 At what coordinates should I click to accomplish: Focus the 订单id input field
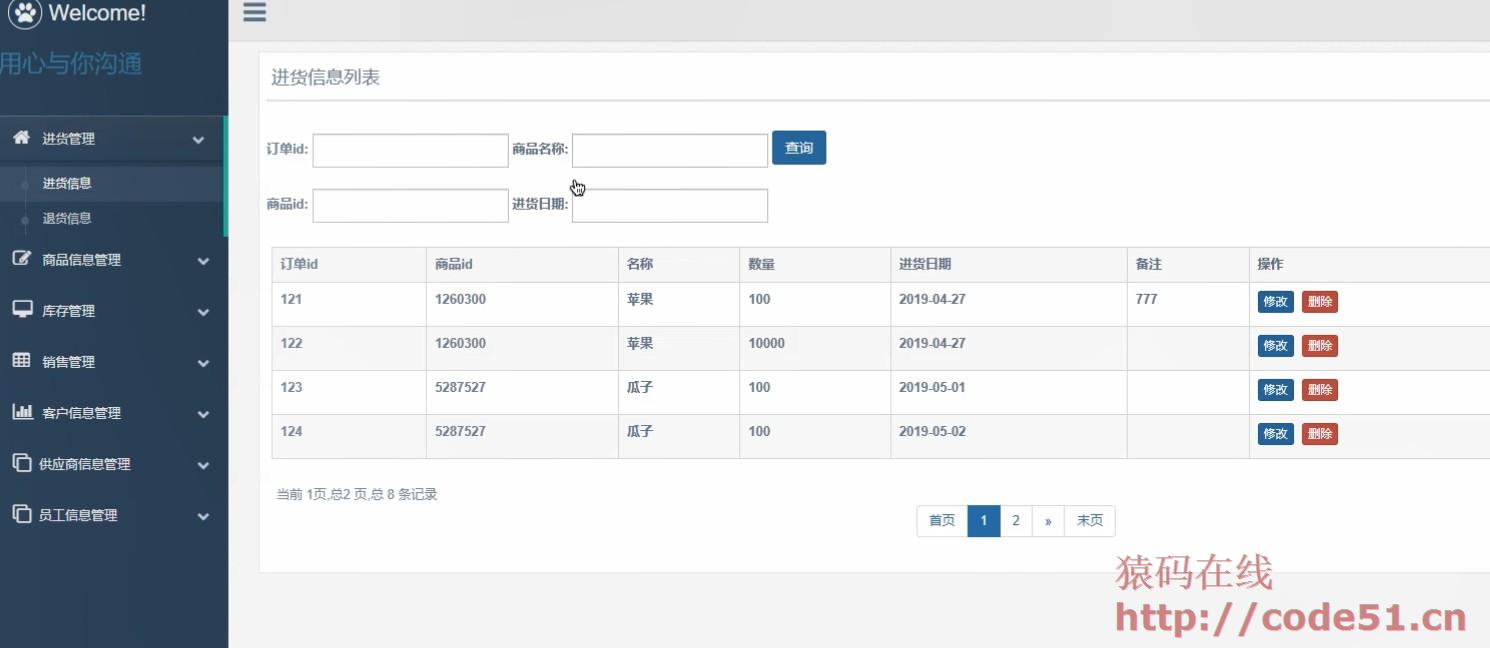410,150
